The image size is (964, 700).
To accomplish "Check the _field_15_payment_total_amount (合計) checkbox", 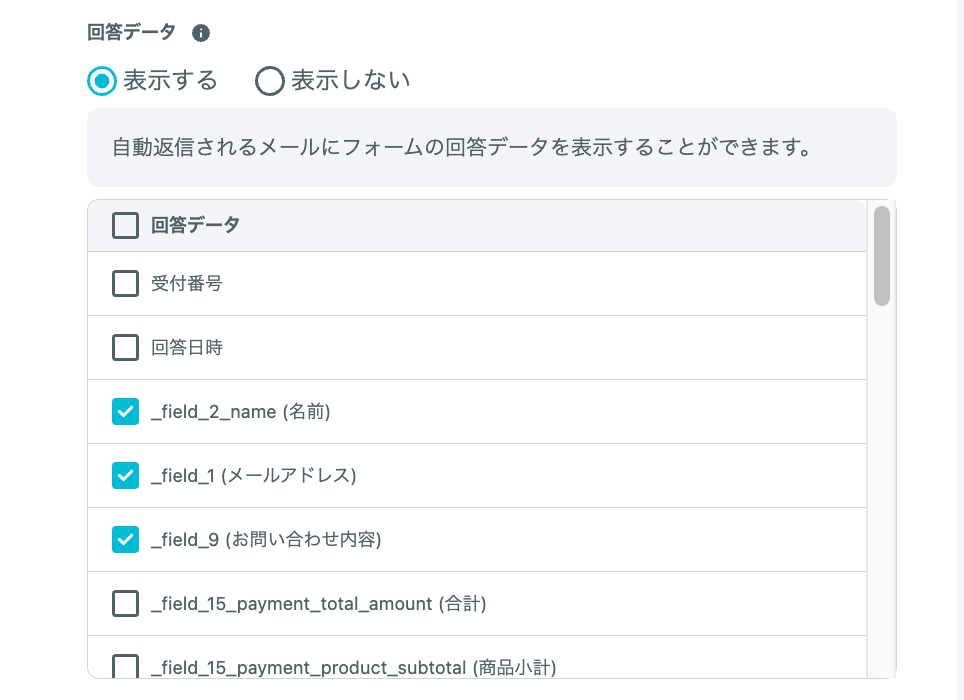I will click(125, 604).
